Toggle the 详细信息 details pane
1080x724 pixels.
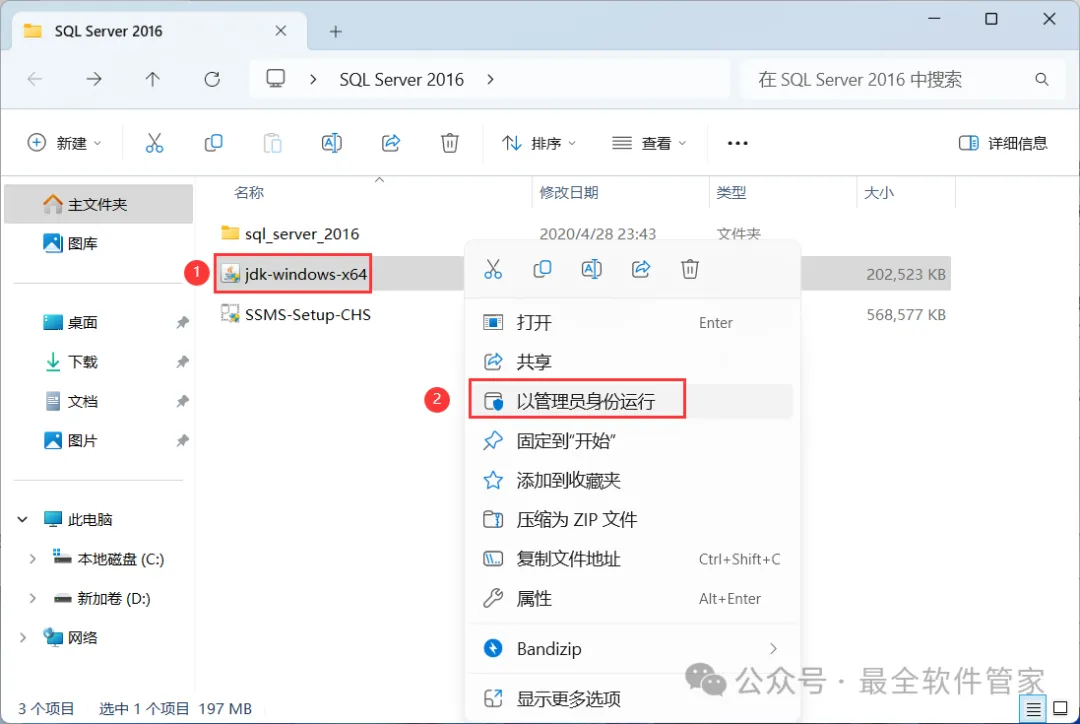[1003, 143]
